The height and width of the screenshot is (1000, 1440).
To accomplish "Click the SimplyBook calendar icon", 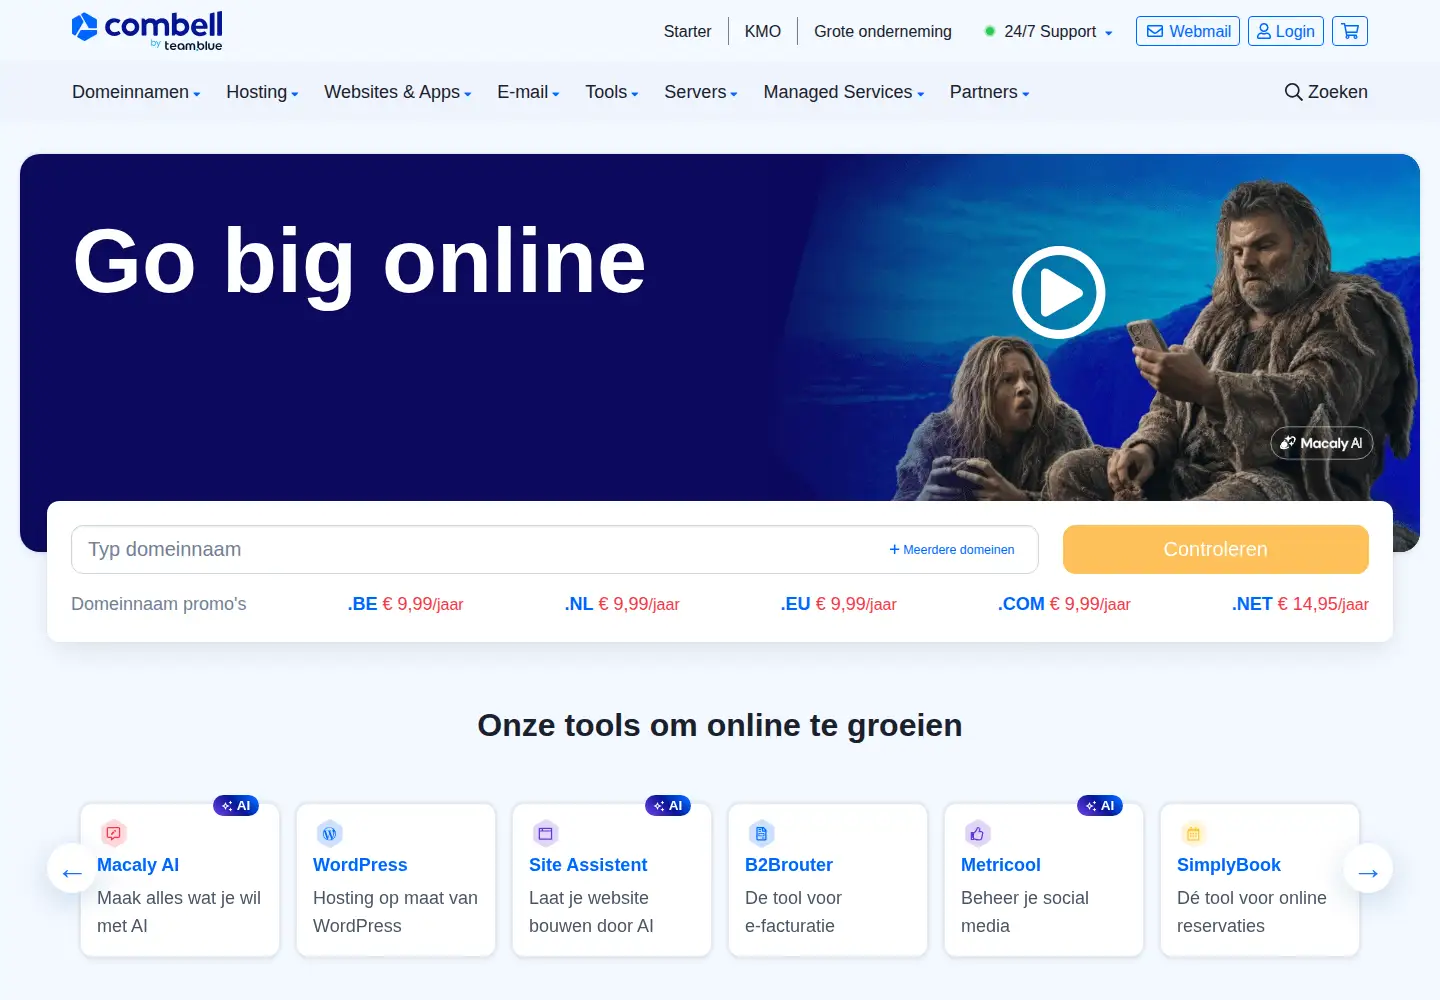I will tap(1193, 833).
